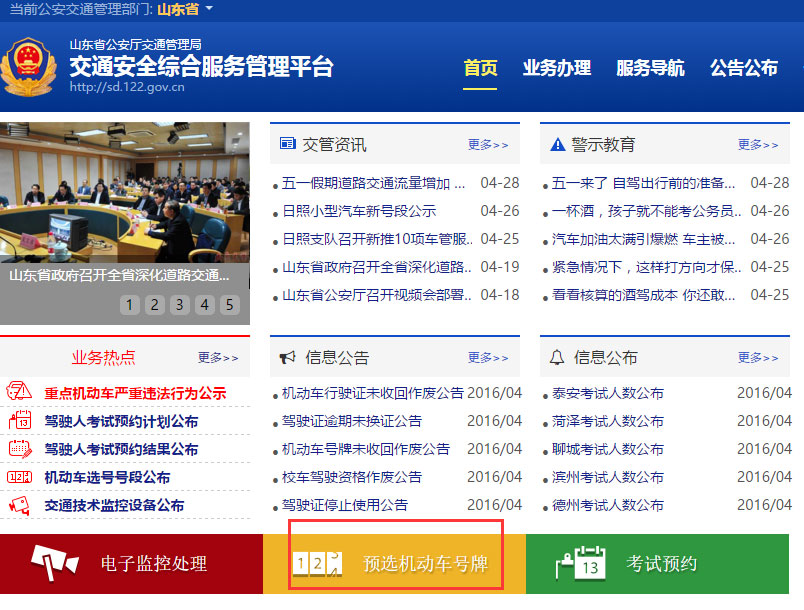Click the 信息公布 bell icon
The width and height of the screenshot is (804, 610).
(557, 357)
